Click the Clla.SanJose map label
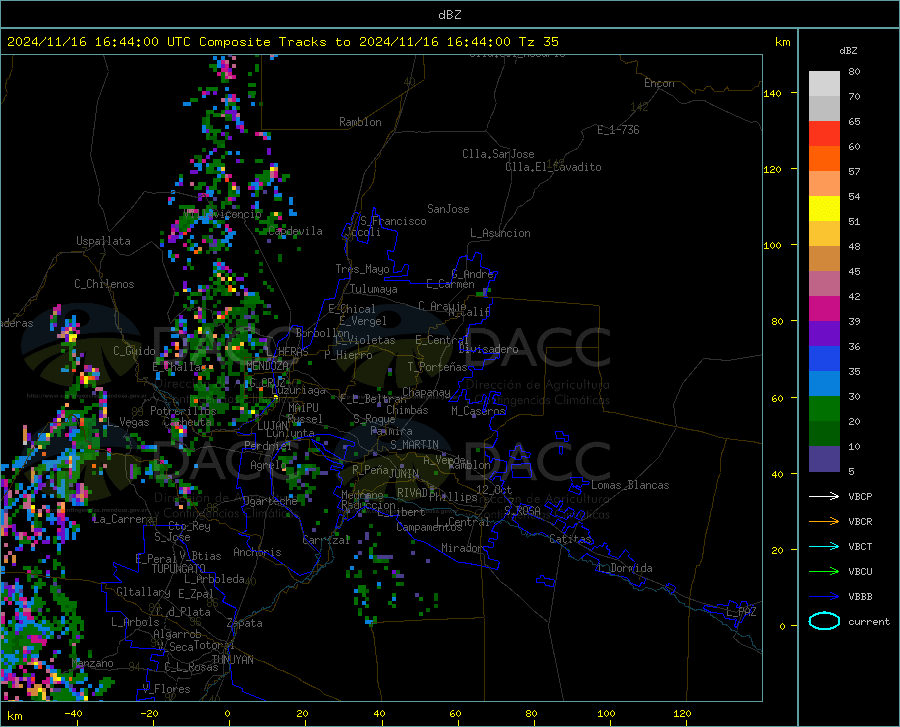900x727 pixels. (x=498, y=154)
